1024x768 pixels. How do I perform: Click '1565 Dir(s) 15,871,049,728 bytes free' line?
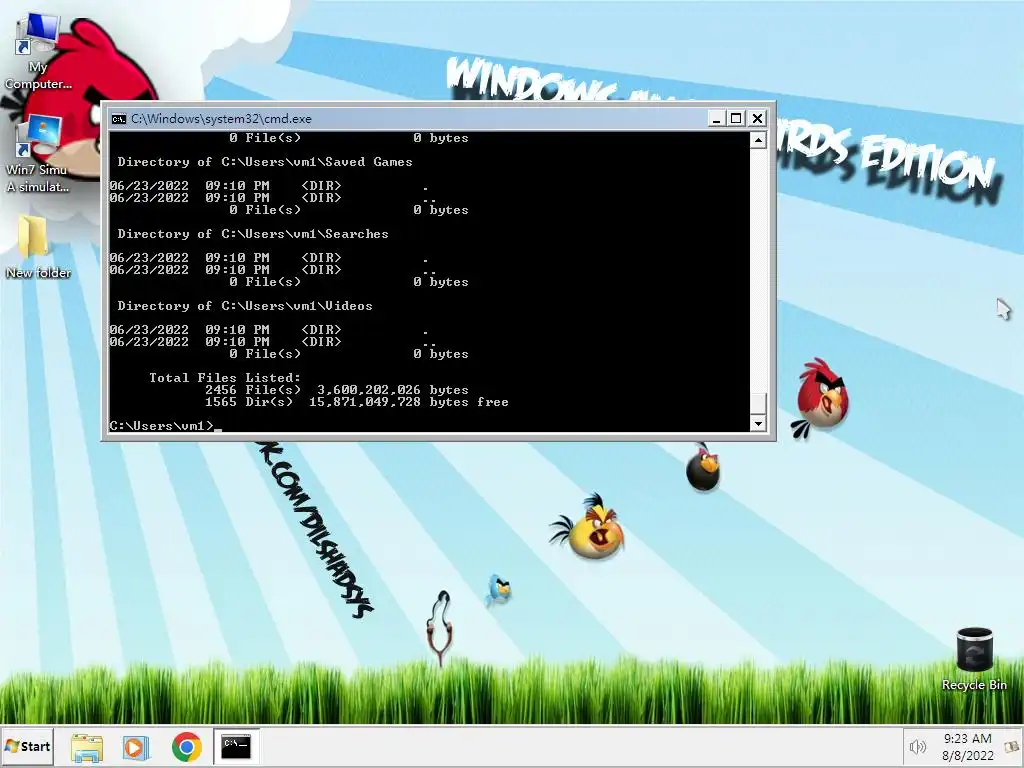coord(357,402)
